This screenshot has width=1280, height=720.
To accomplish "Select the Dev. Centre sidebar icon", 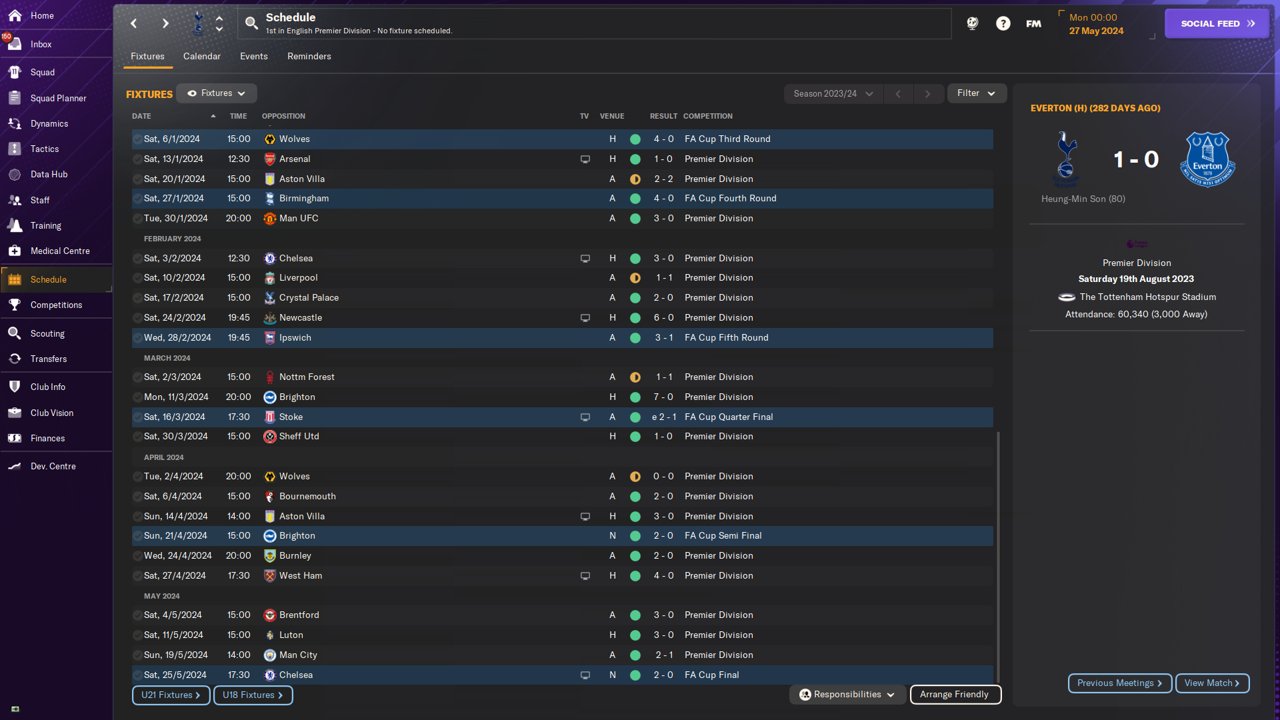I will point(14,466).
